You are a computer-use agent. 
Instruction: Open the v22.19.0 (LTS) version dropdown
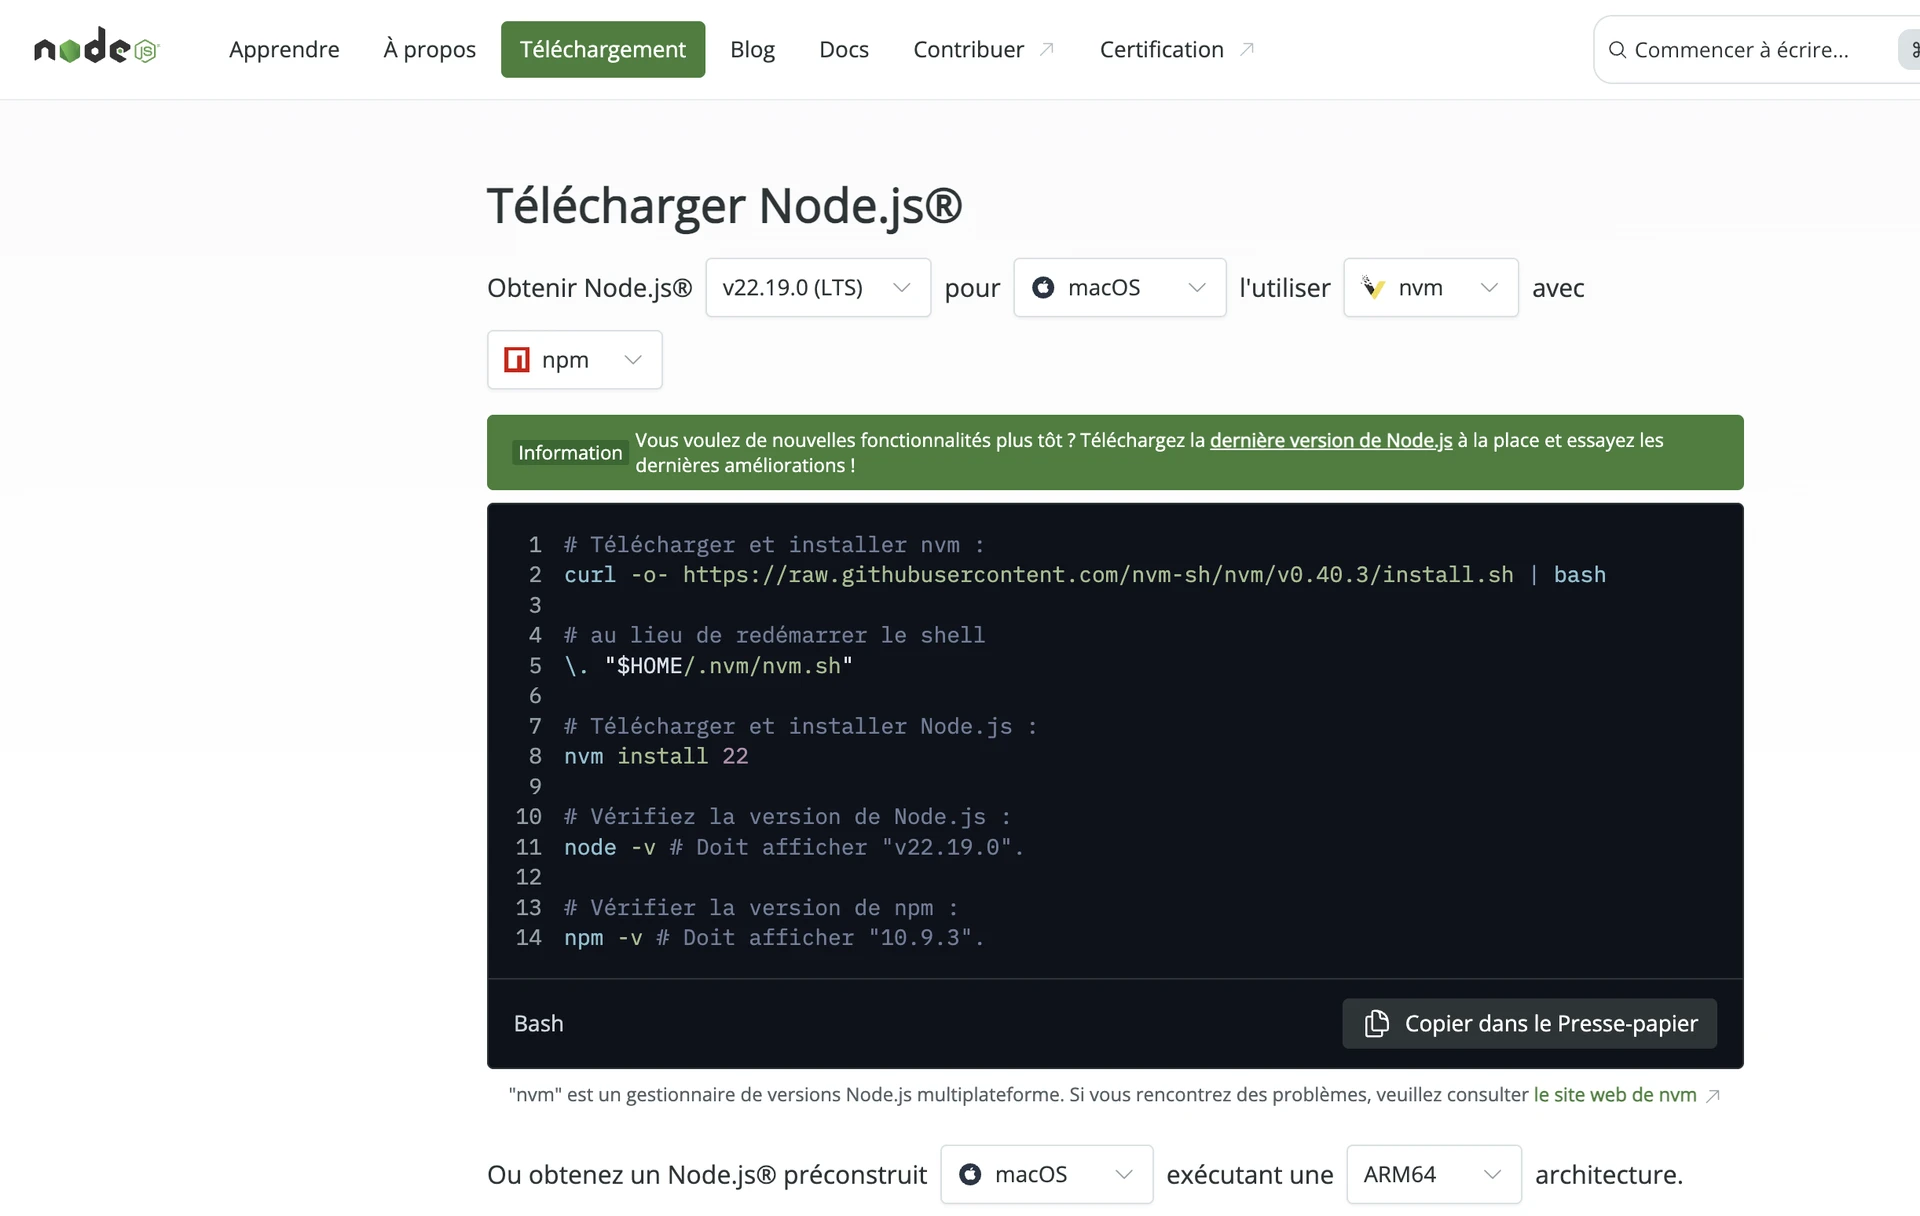(x=817, y=288)
